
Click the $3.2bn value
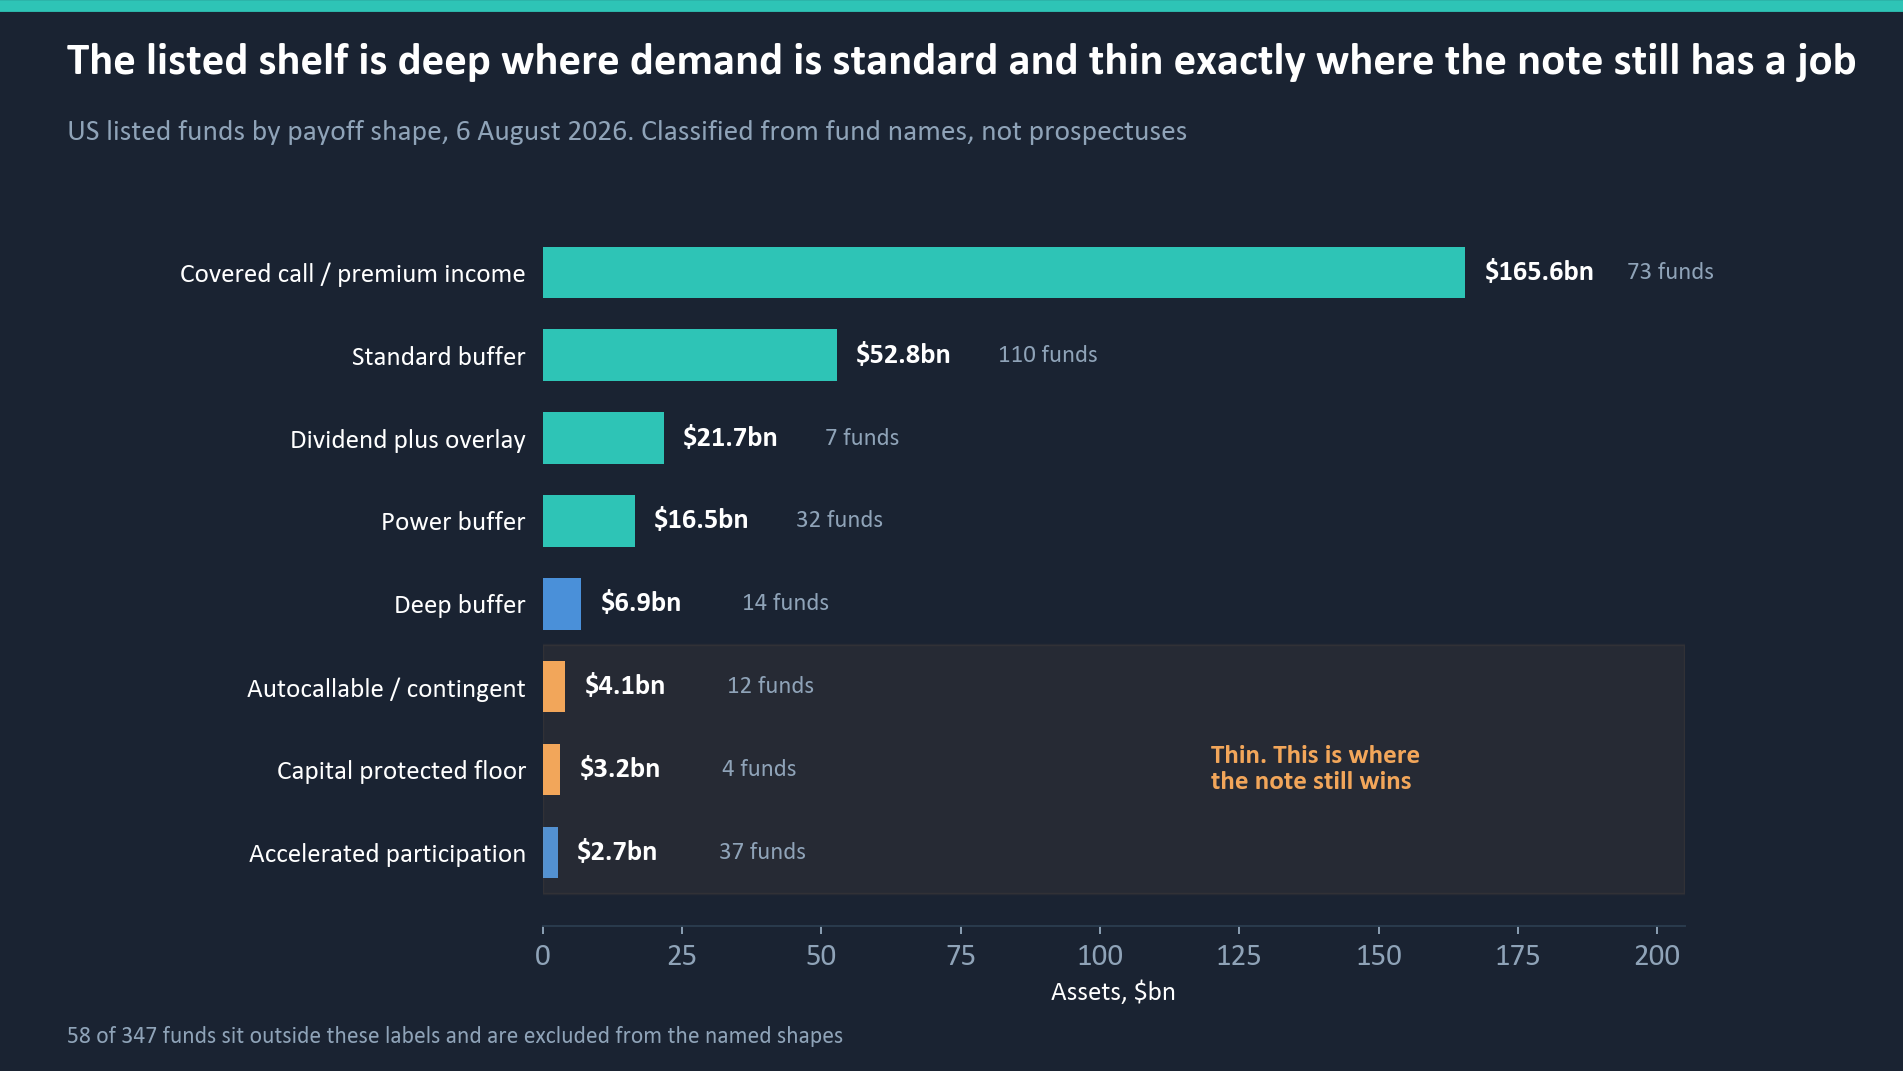click(620, 768)
